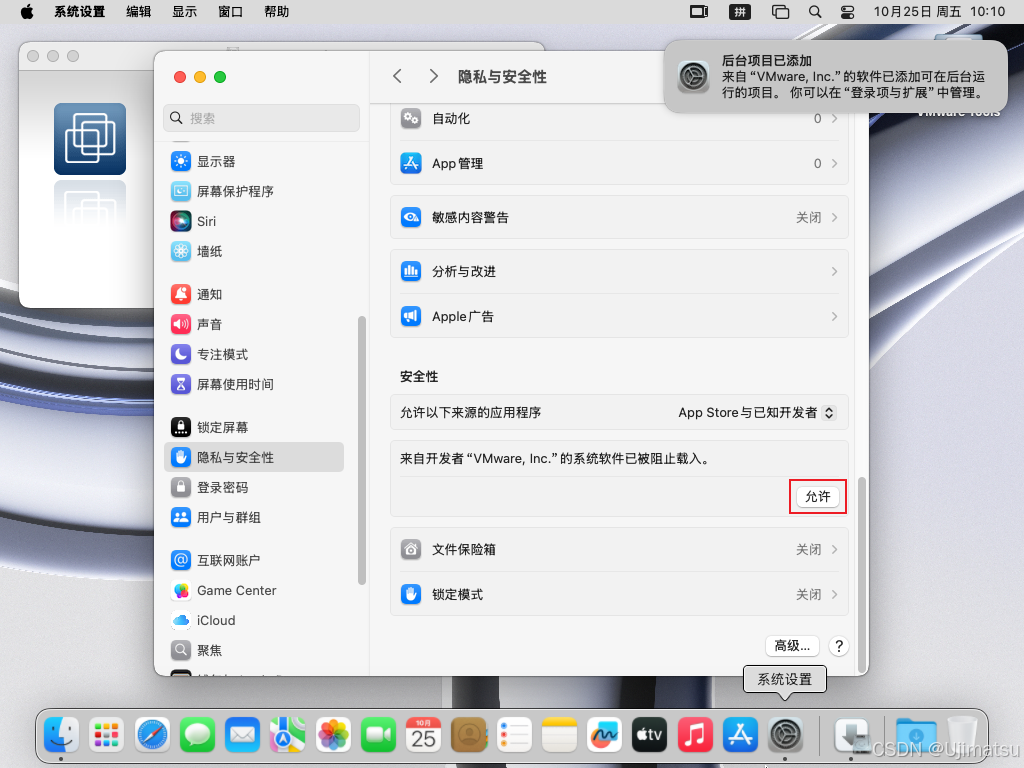Open Wallpaper (墙纸) sidebar icon

click(181, 251)
